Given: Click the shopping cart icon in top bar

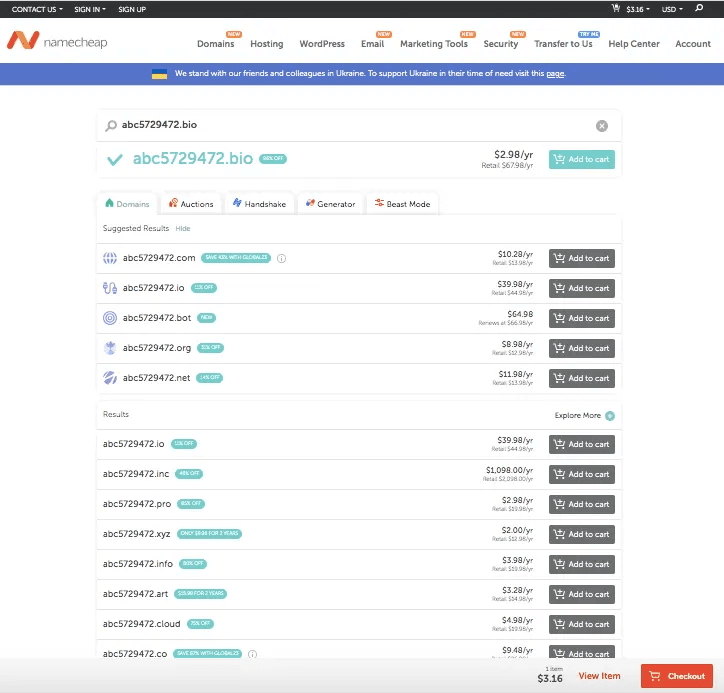Looking at the screenshot, I should (616, 8).
